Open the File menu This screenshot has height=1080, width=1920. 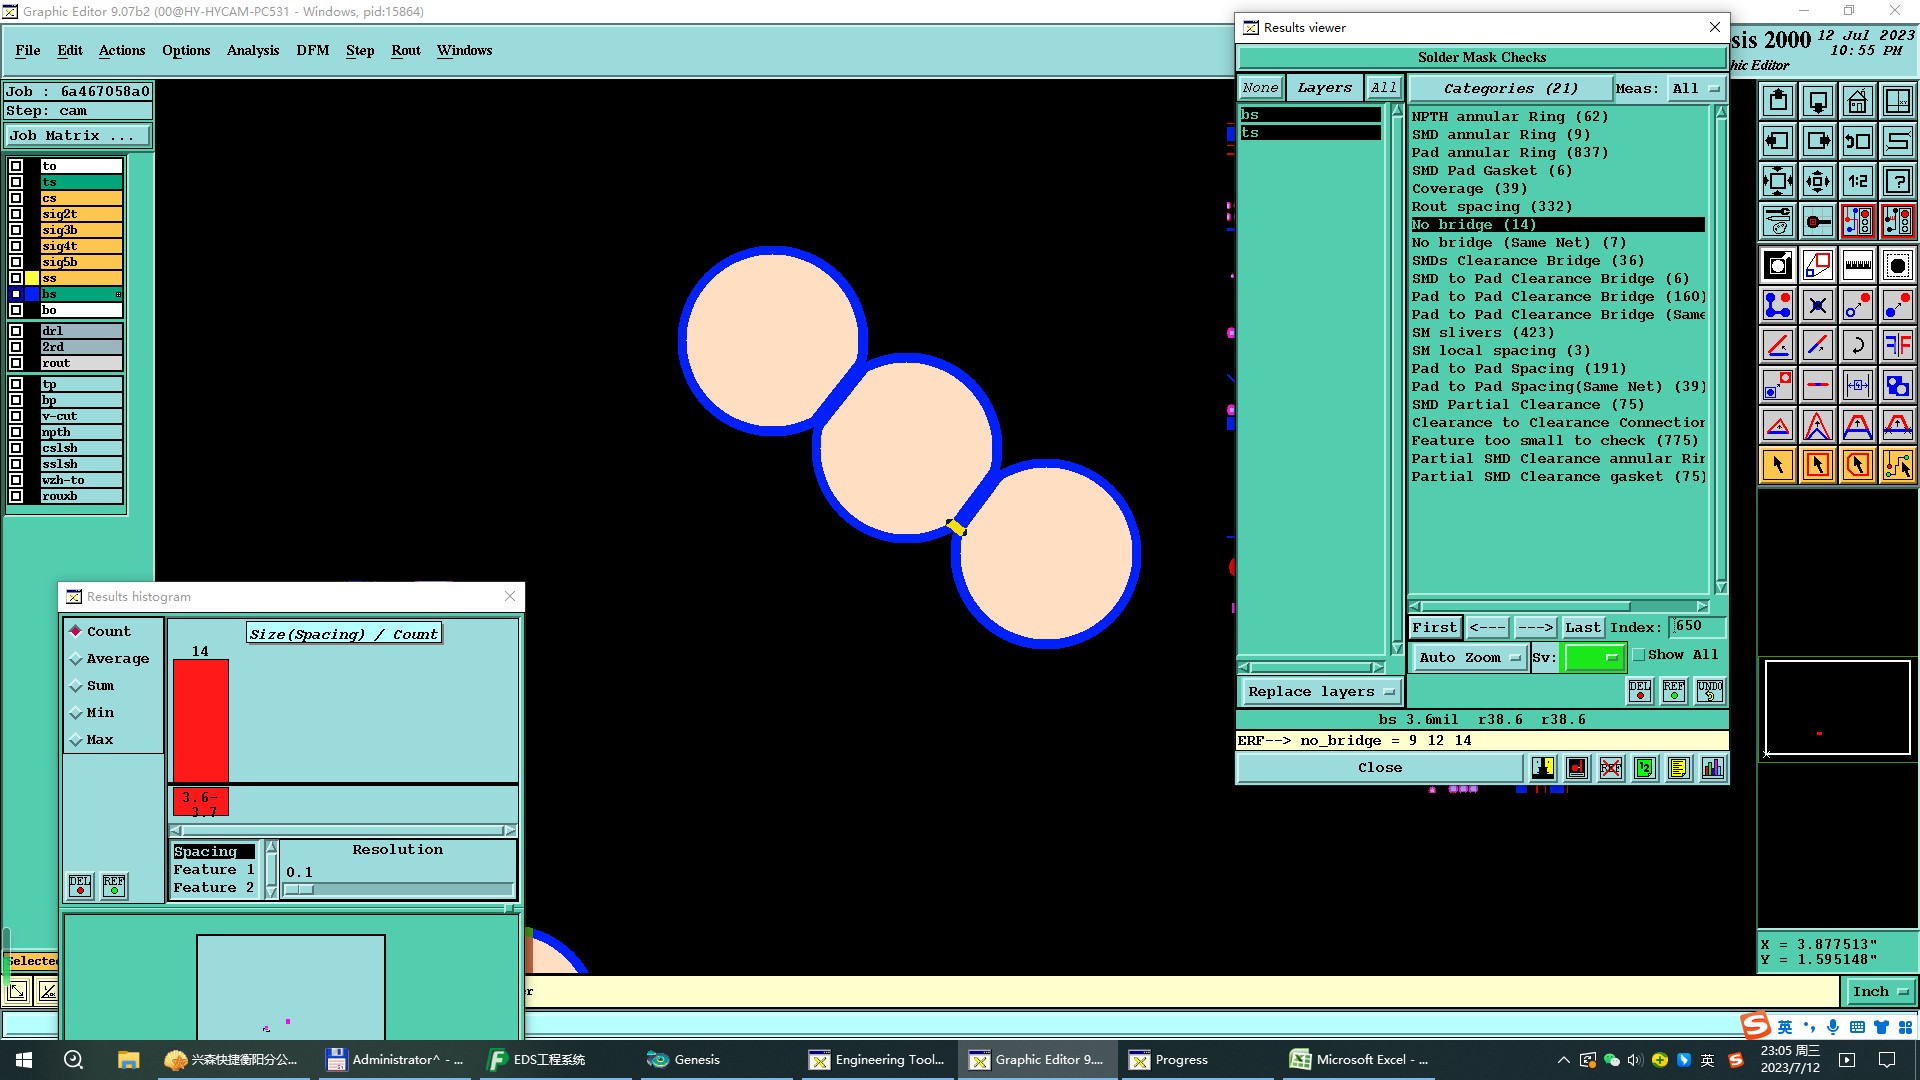click(x=28, y=50)
